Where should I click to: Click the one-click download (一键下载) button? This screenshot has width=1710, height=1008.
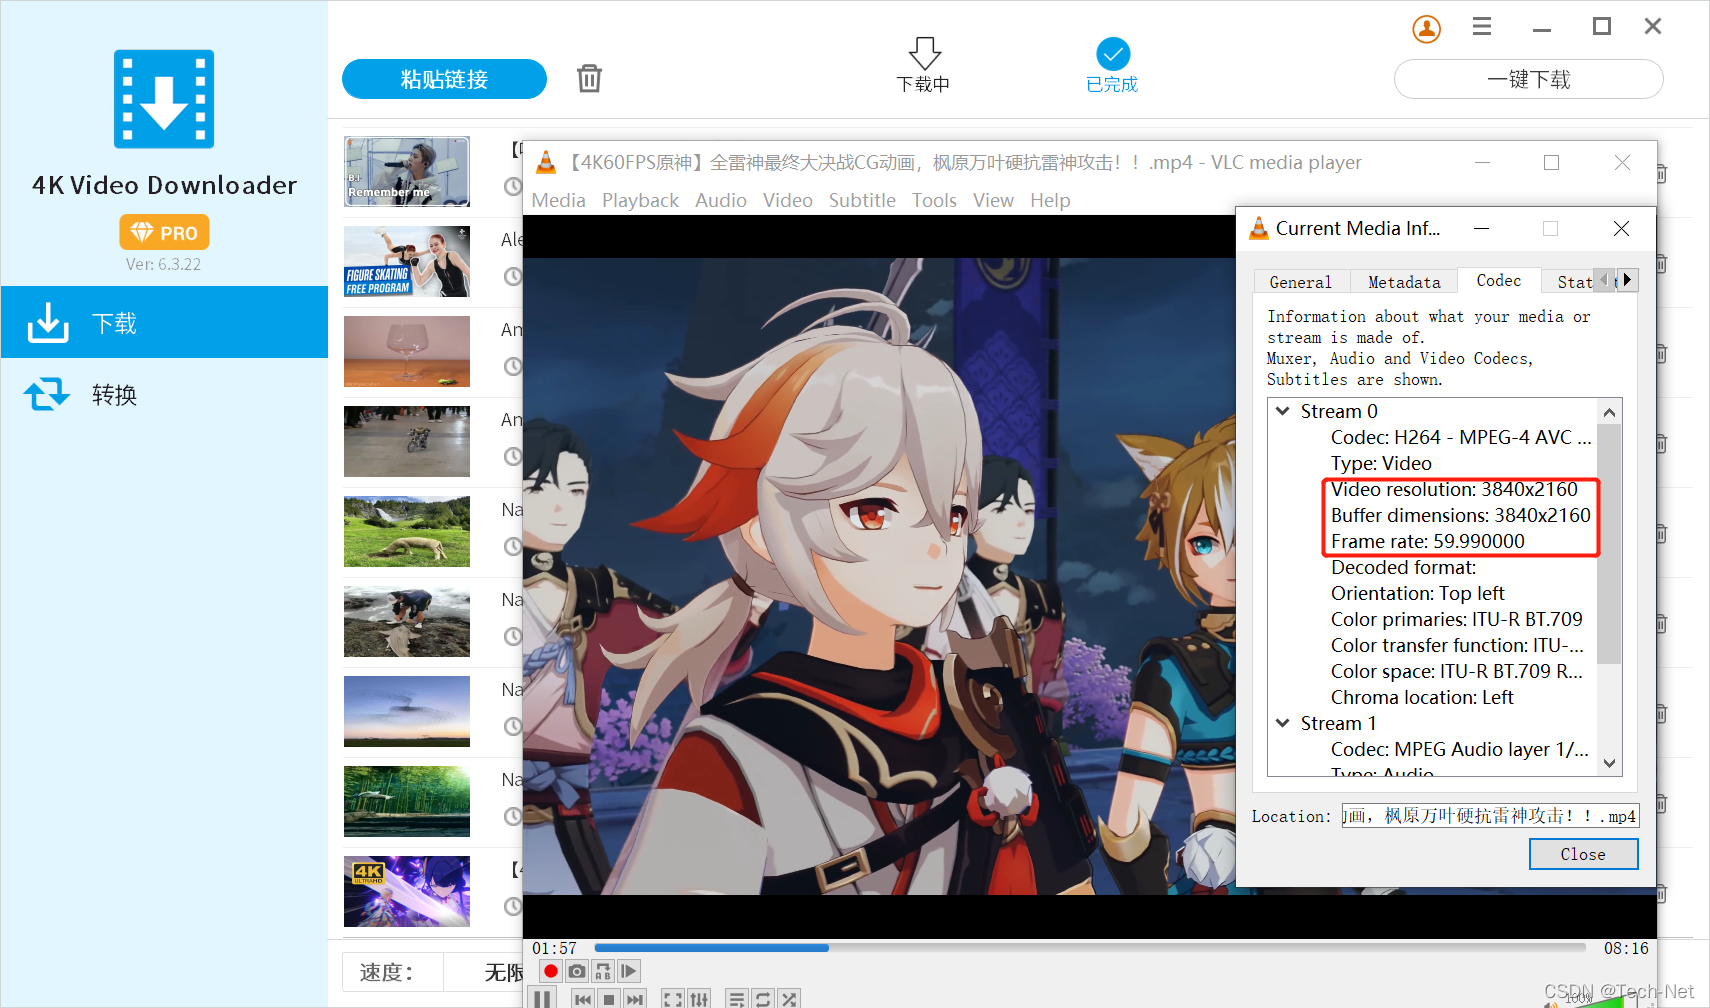pos(1528,79)
